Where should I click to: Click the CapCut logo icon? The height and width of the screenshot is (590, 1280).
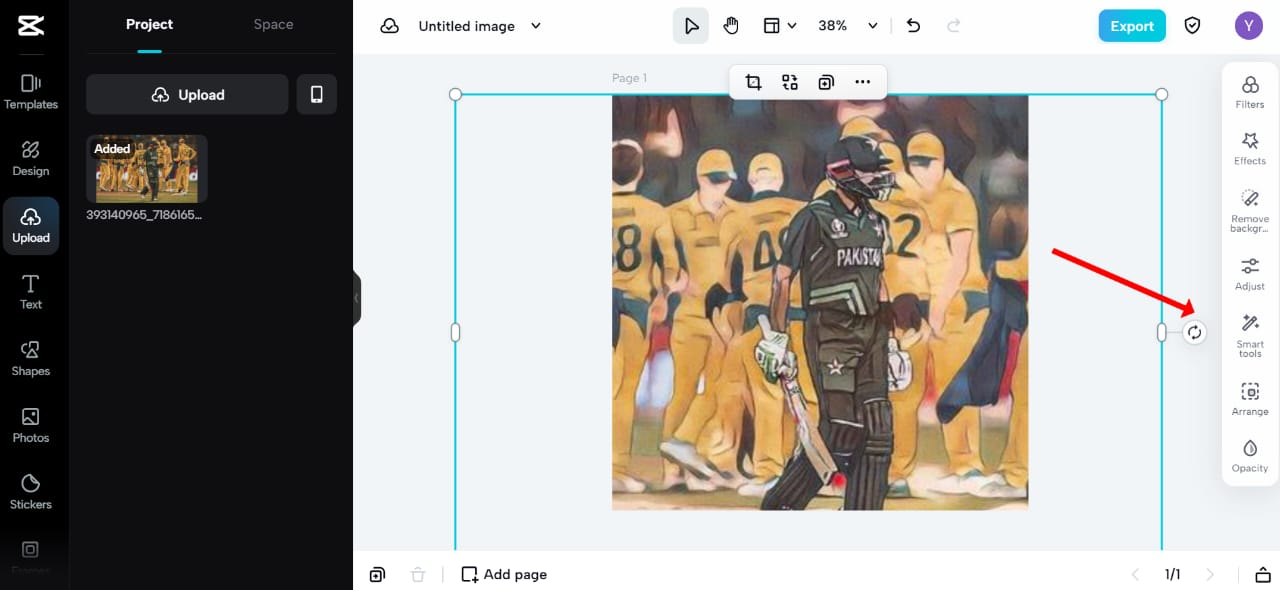coord(31,26)
